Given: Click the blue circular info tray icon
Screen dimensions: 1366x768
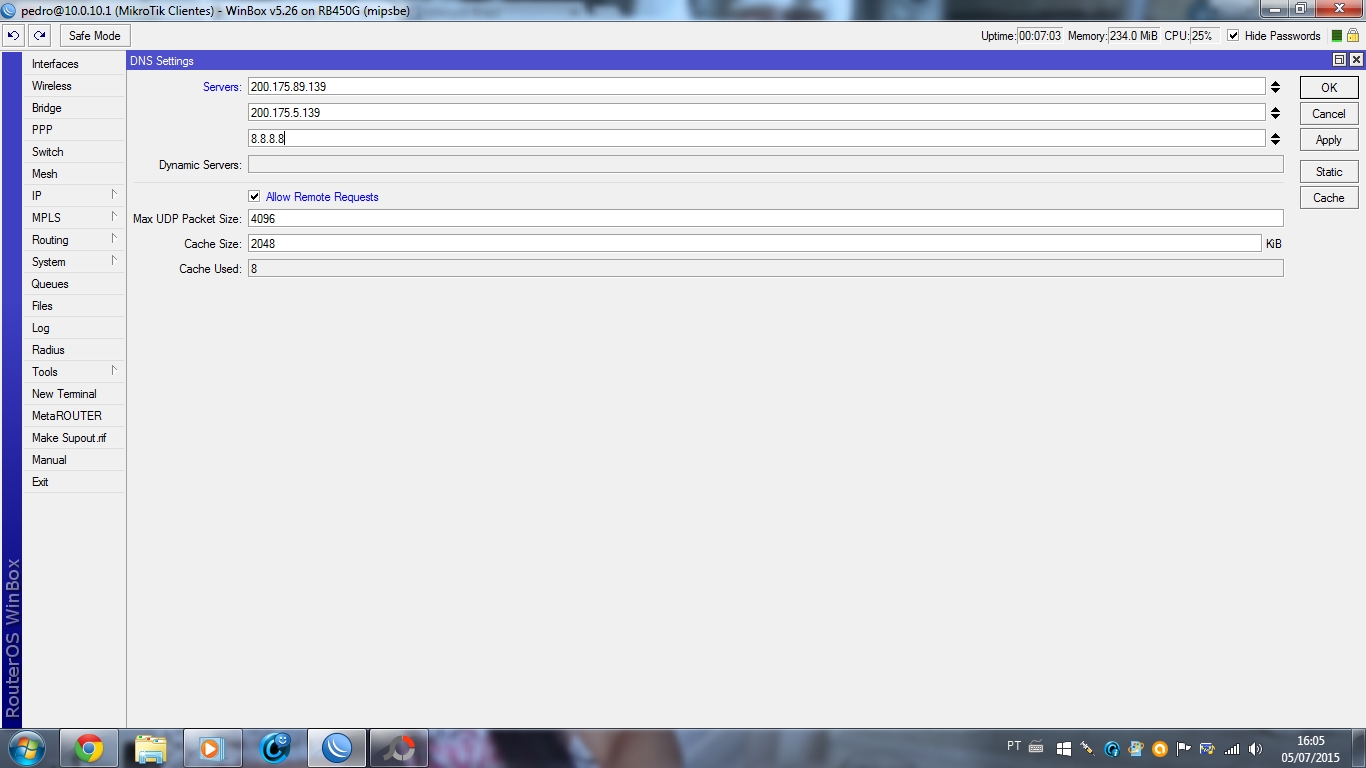Looking at the screenshot, I should (1111, 748).
